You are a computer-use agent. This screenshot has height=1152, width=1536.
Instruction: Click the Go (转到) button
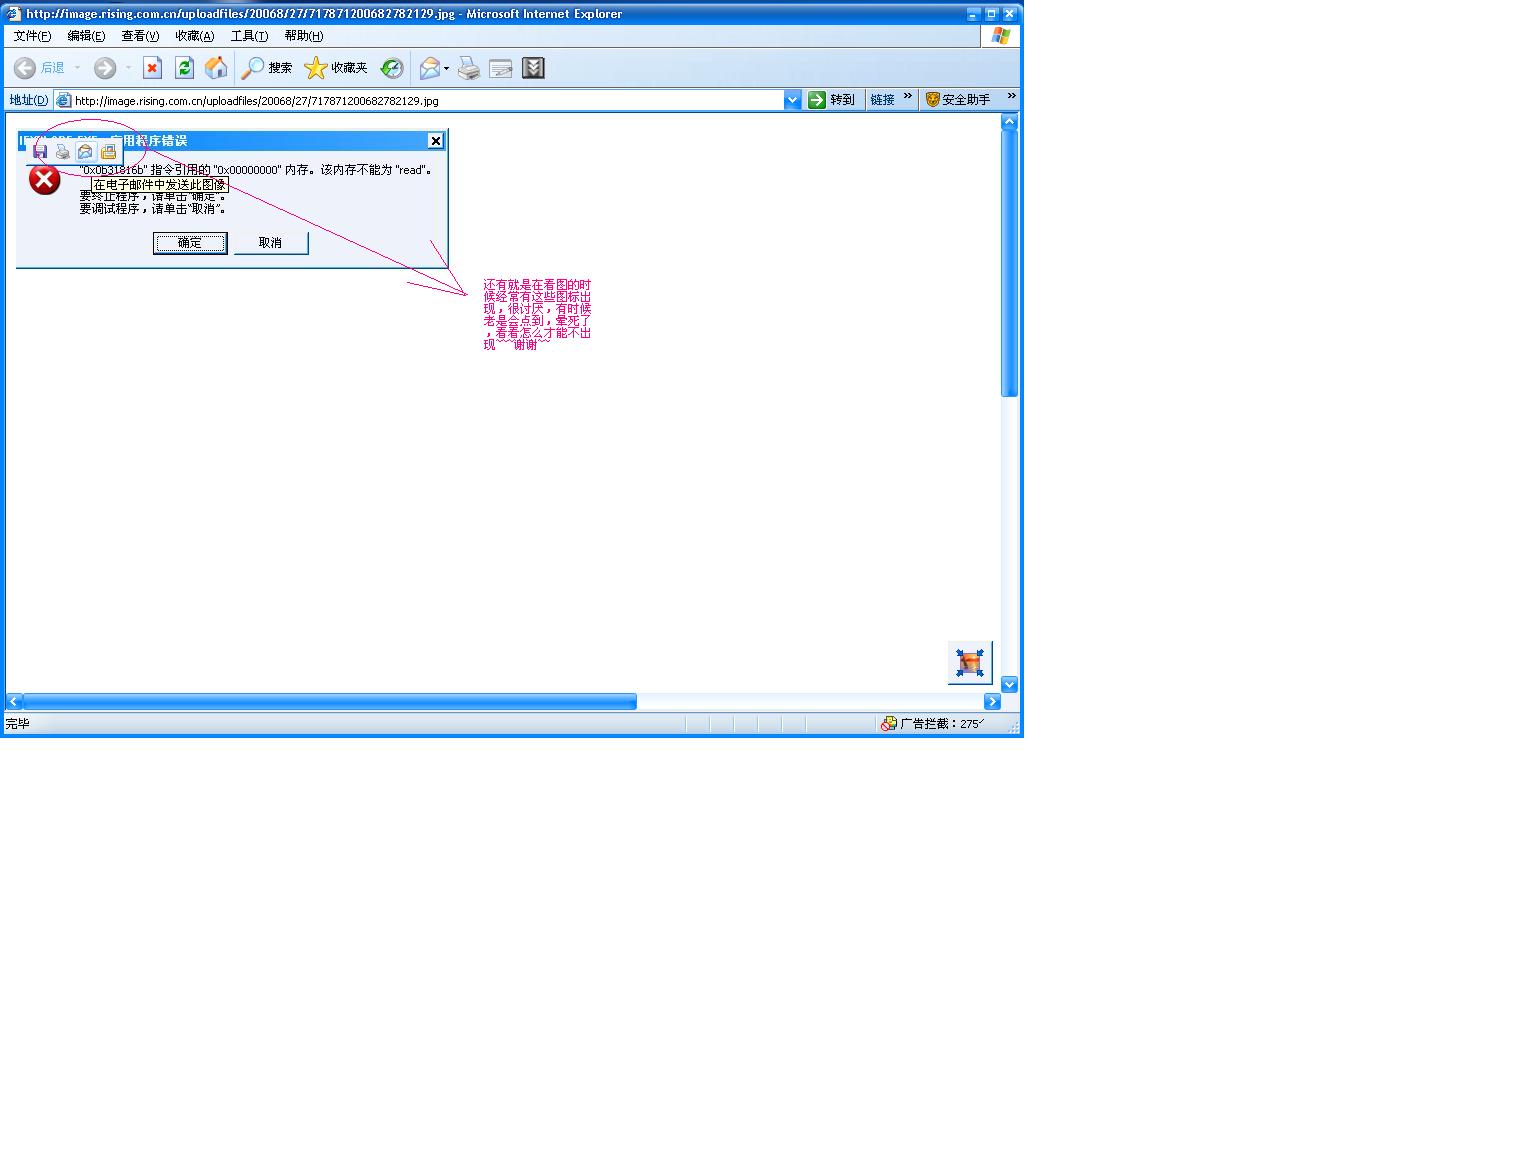pyautogui.click(x=832, y=100)
